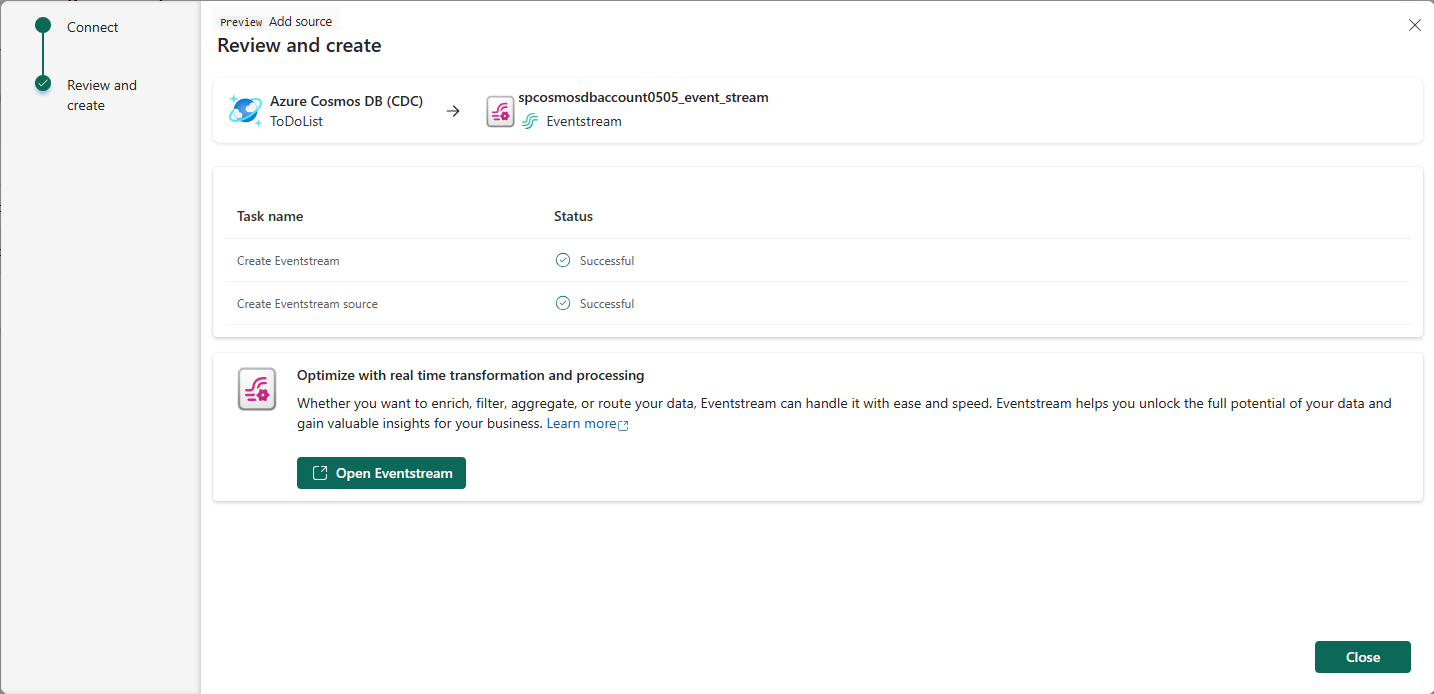Image resolution: width=1434 pixels, height=694 pixels.
Task: Click the event stream destination icon
Action: point(500,111)
